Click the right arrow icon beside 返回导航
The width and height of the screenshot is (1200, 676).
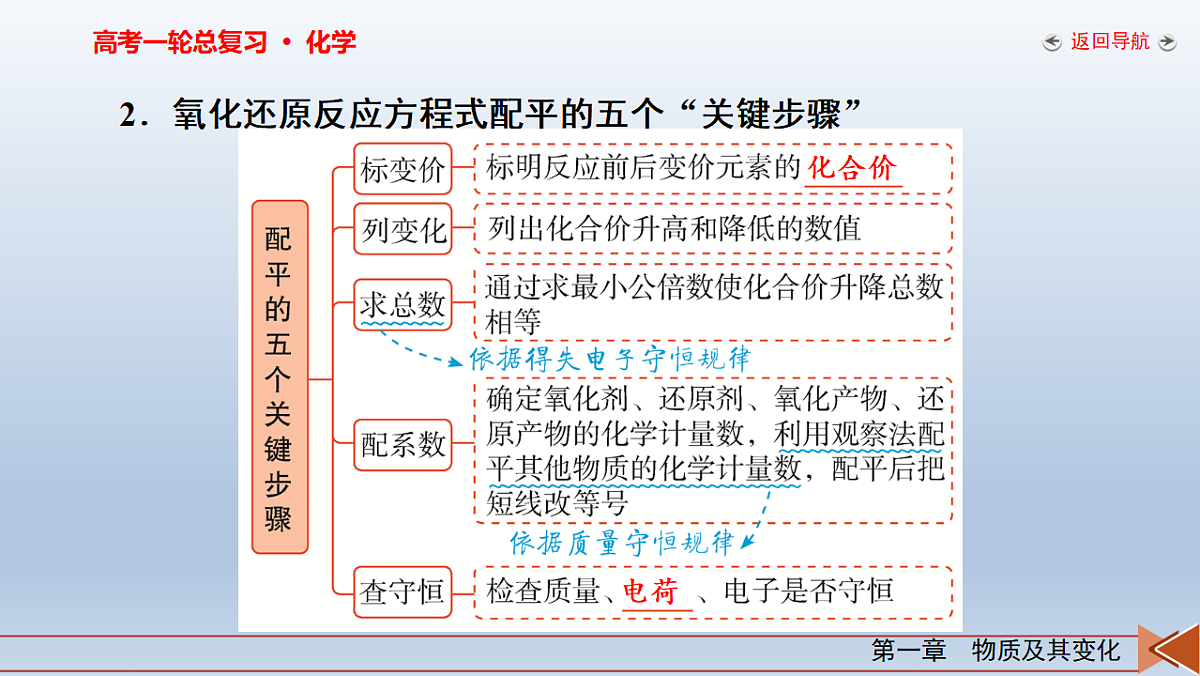[x=1167, y=43]
